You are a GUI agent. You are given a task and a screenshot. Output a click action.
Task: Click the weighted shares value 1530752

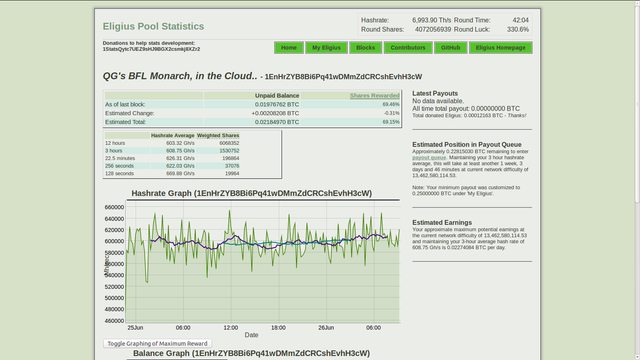pos(229,151)
